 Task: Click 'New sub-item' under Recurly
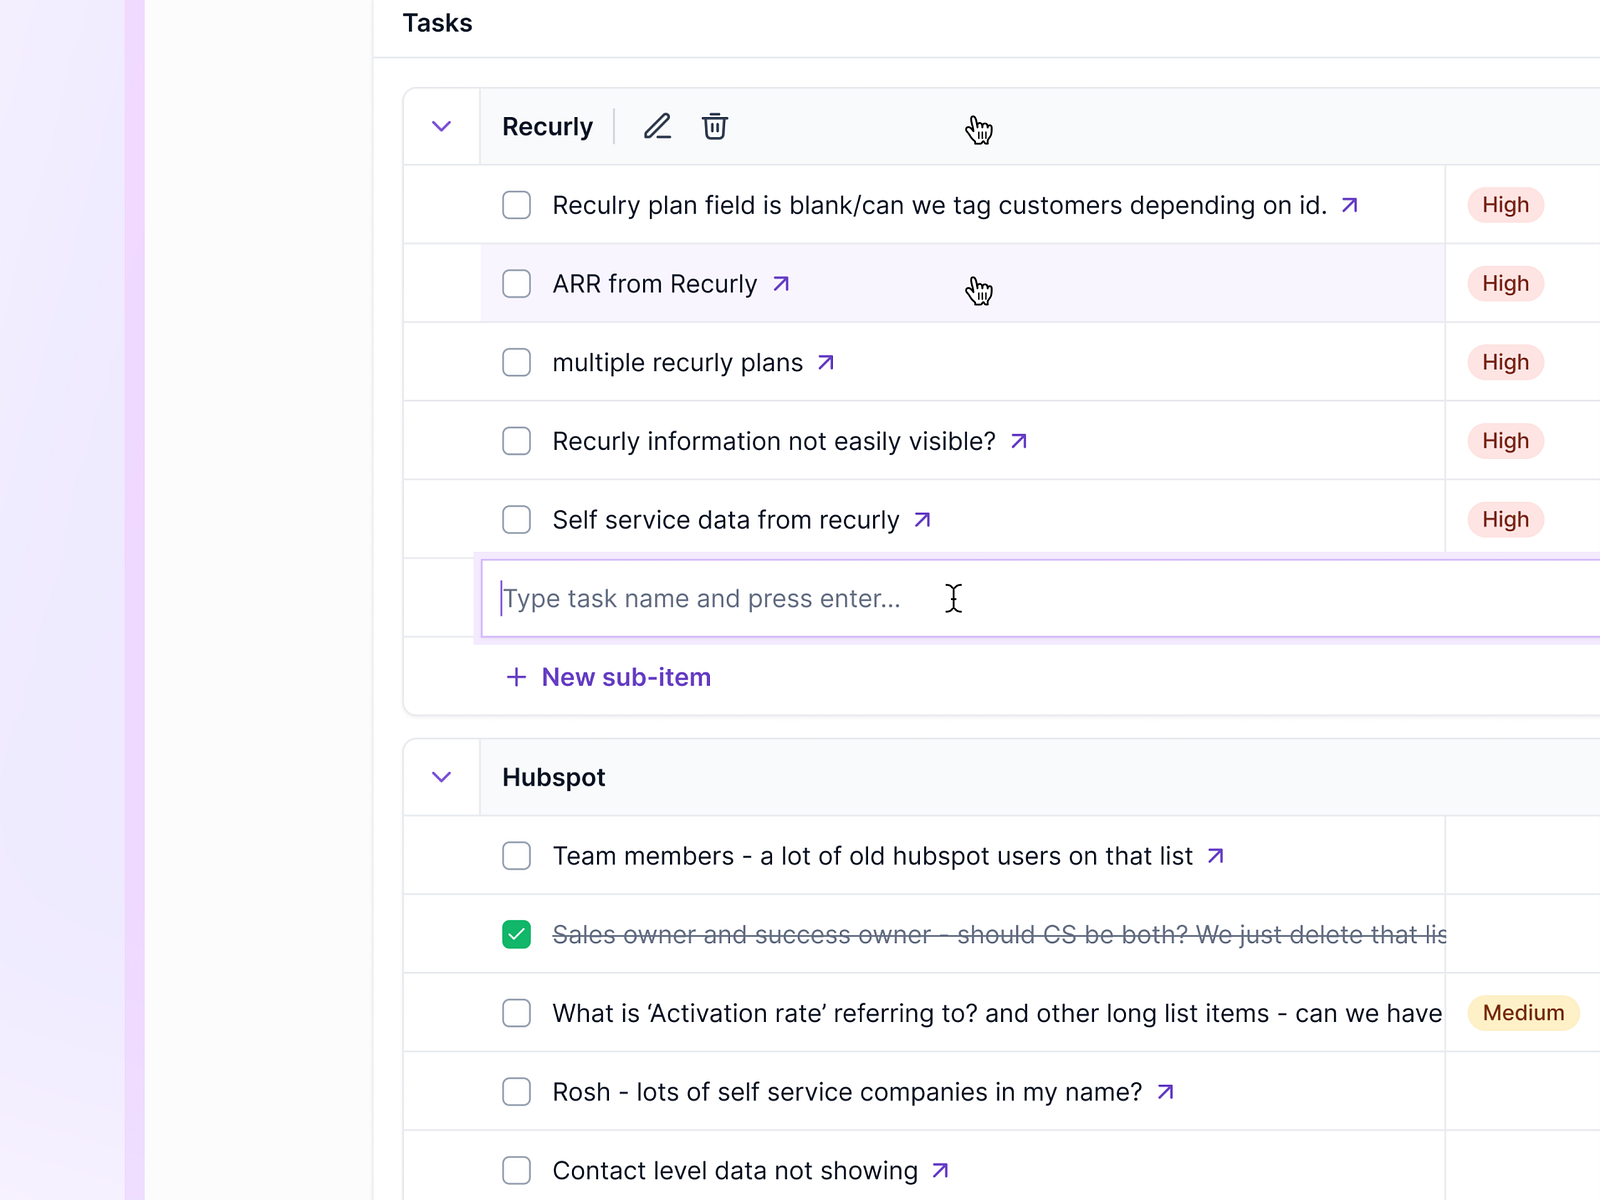click(607, 677)
